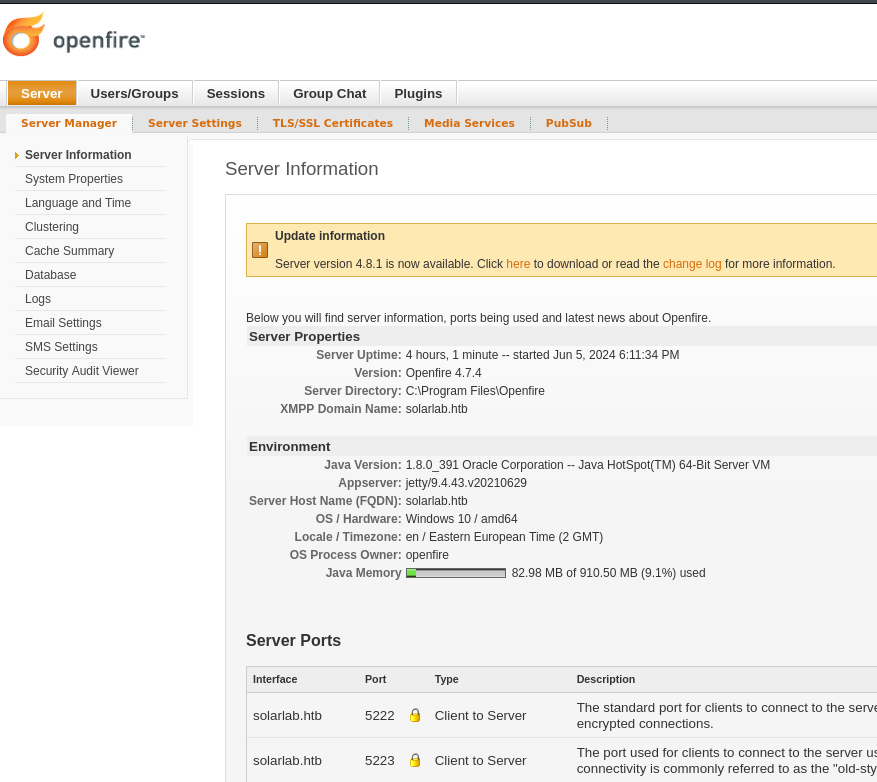This screenshot has width=877, height=782.
Task: Click the OS / Hardware value Windows 10
Action: tap(461, 519)
